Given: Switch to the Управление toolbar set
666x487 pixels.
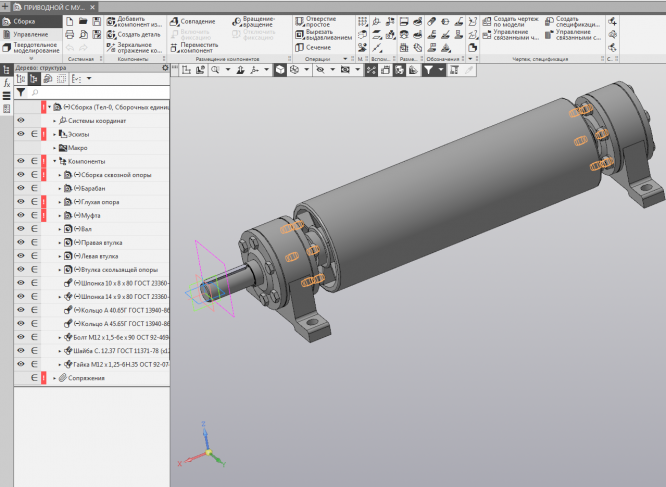Looking at the screenshot, I should [x=30, y=33].
